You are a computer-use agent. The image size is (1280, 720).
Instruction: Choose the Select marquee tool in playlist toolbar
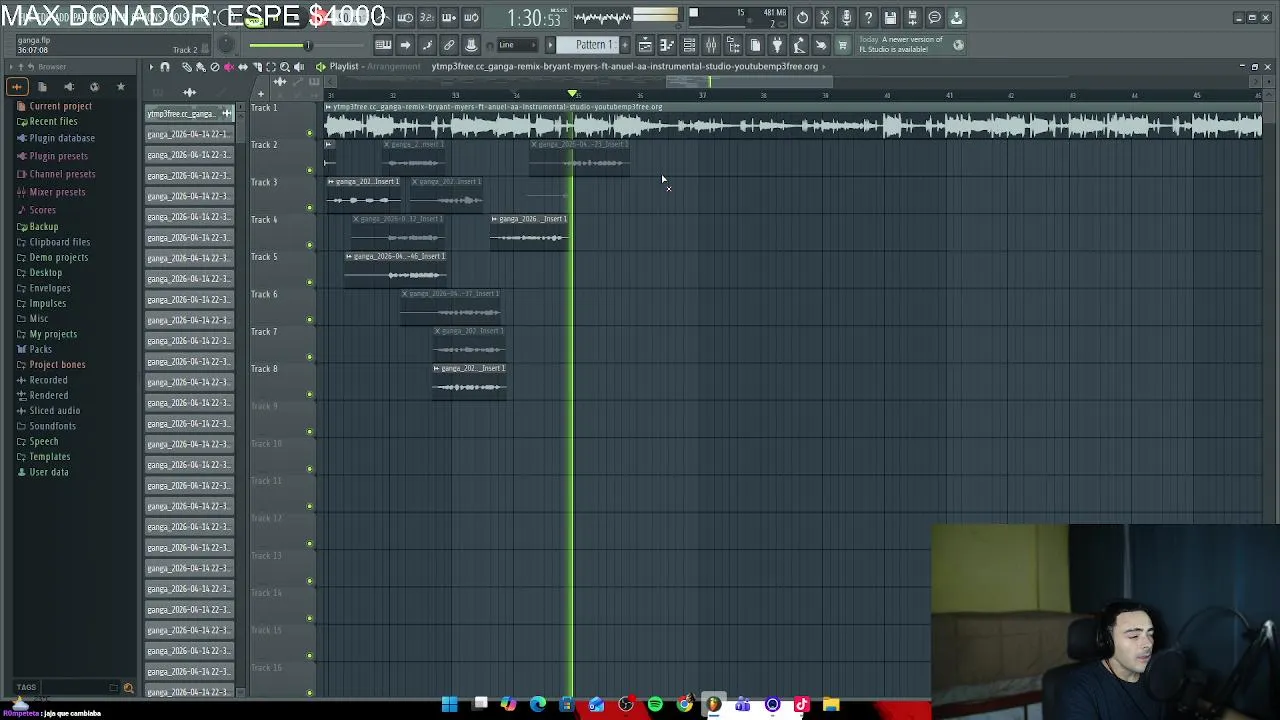[x=271, y=67]
